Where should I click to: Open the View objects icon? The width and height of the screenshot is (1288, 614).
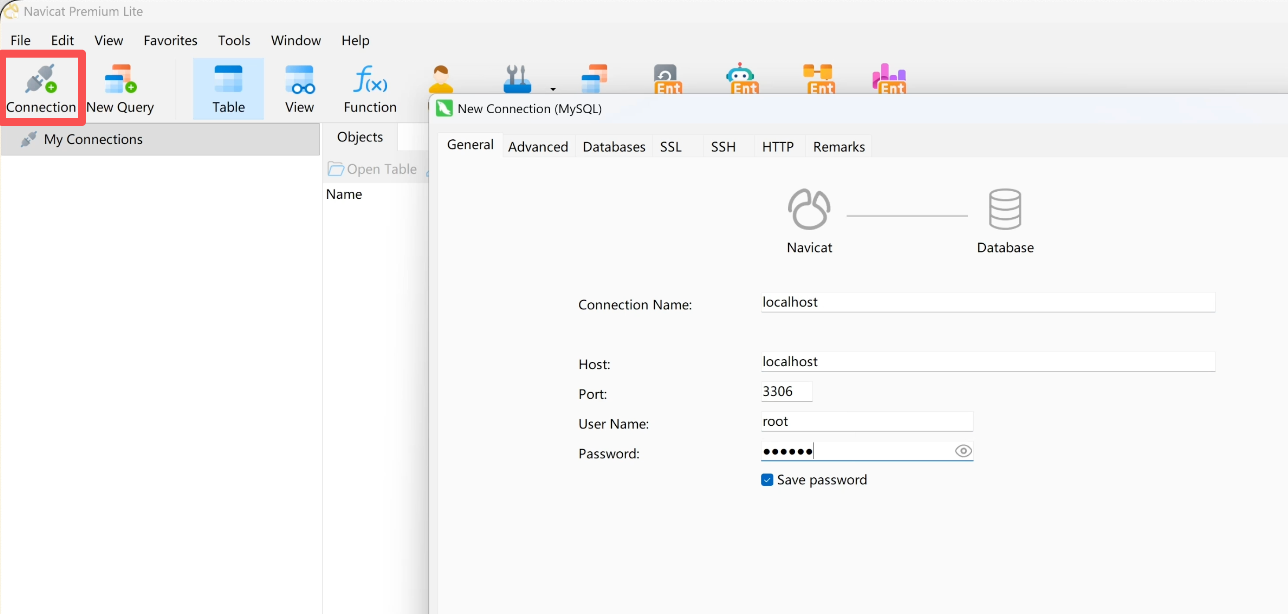[x=299, y=88]
